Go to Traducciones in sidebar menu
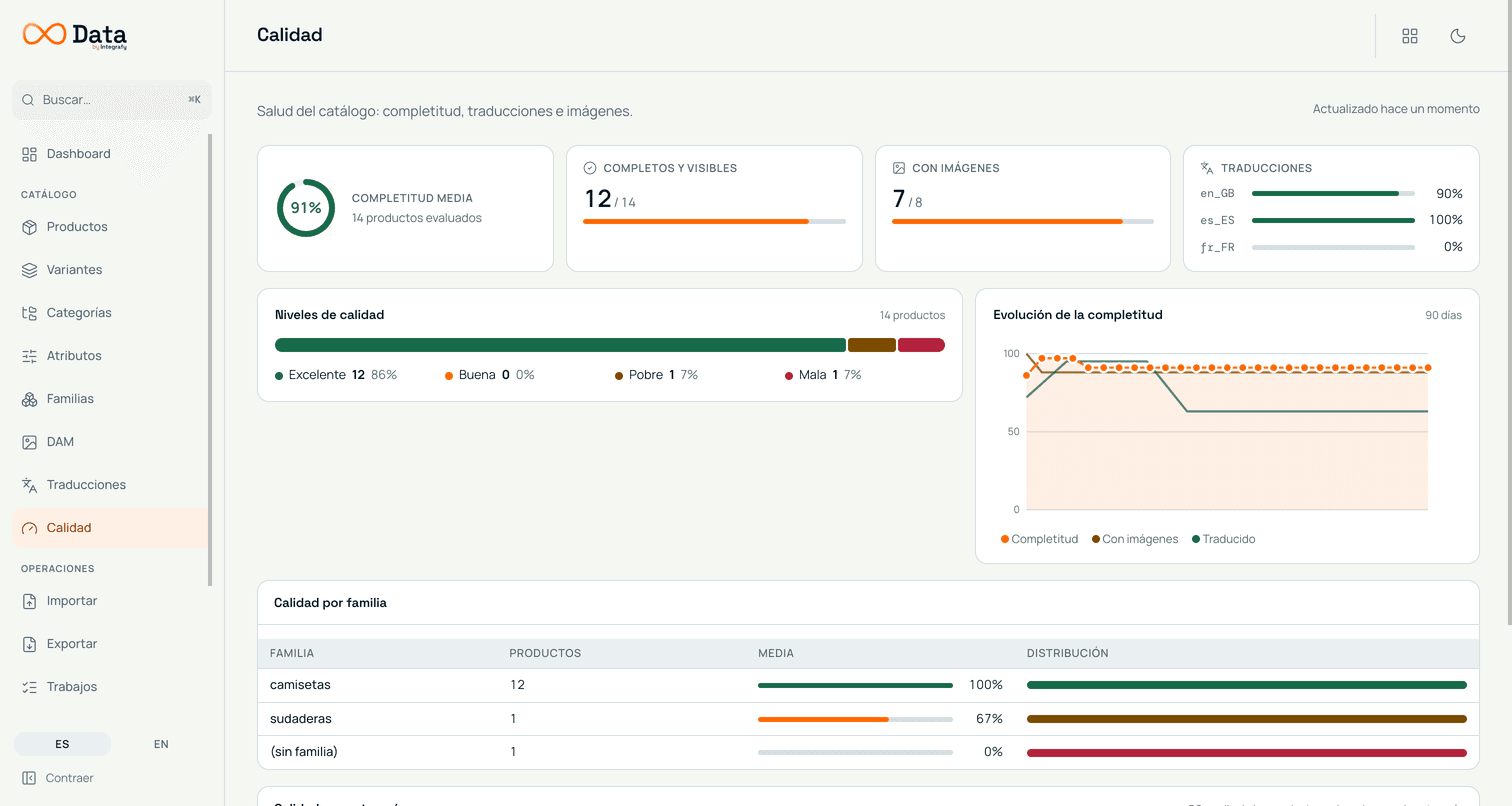Image resolution: width=1512 pixels, height=806 pixels. (x=110, y=485)
